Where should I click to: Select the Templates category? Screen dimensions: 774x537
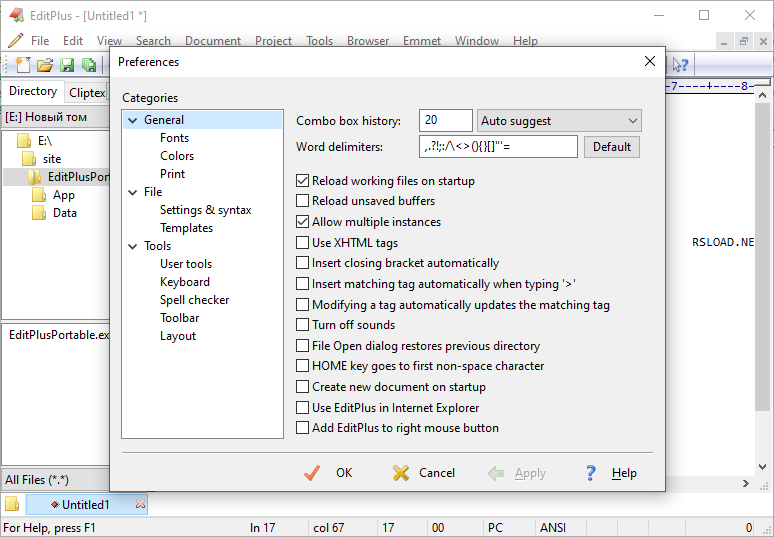(x=186, y=228)
